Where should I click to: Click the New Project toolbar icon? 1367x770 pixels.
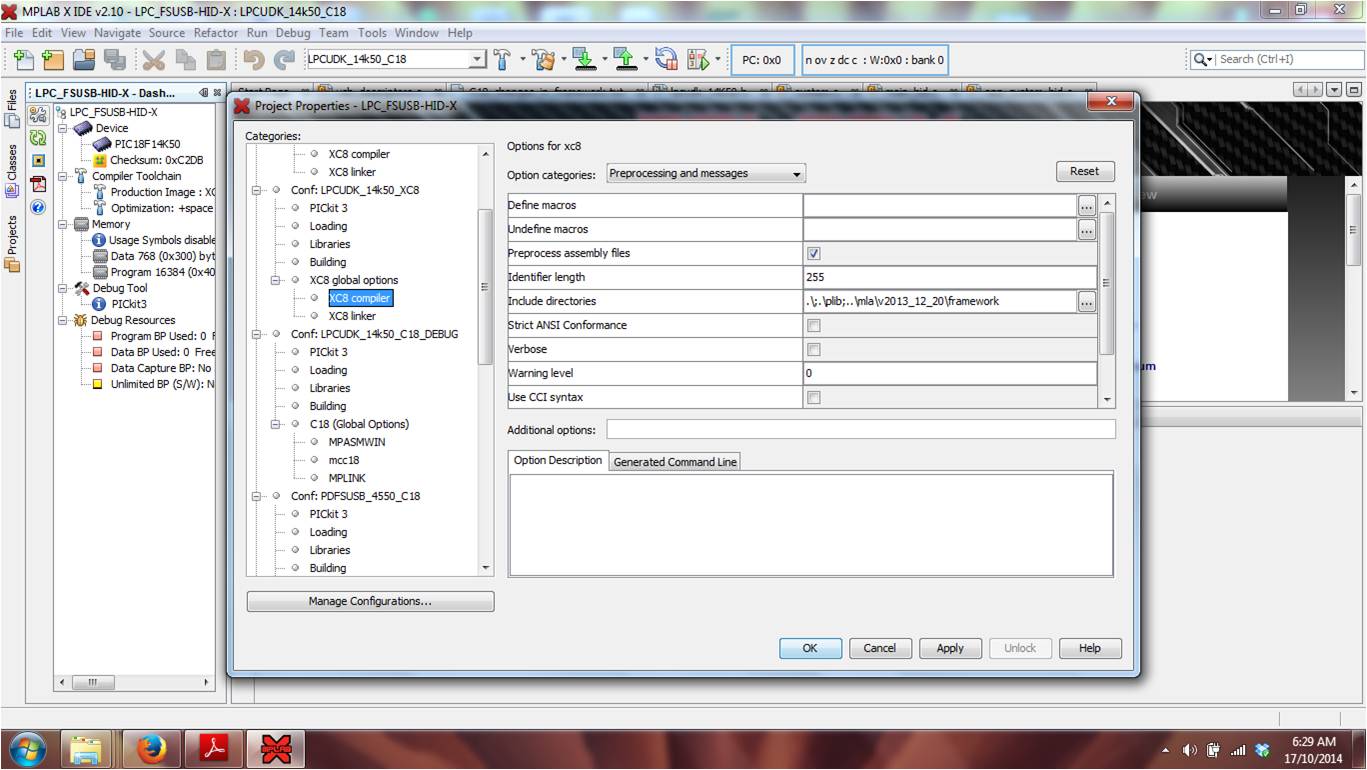[53, 59]
